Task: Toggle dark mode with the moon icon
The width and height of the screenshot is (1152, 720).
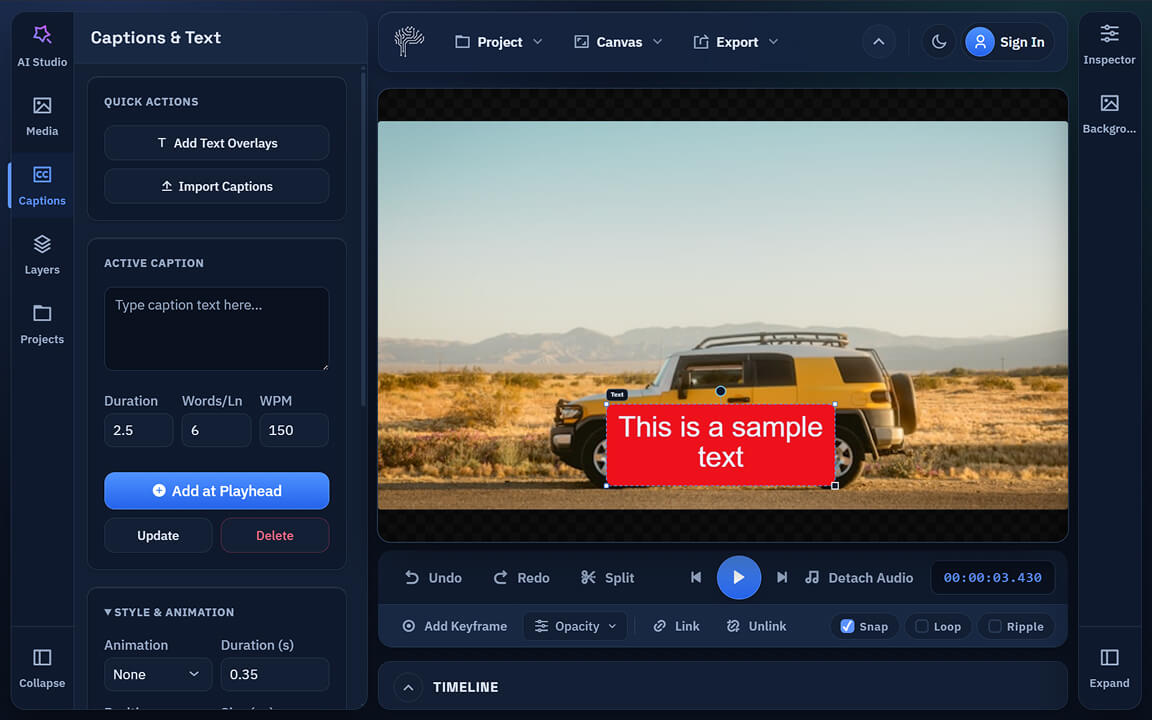Action: (937, 42)
